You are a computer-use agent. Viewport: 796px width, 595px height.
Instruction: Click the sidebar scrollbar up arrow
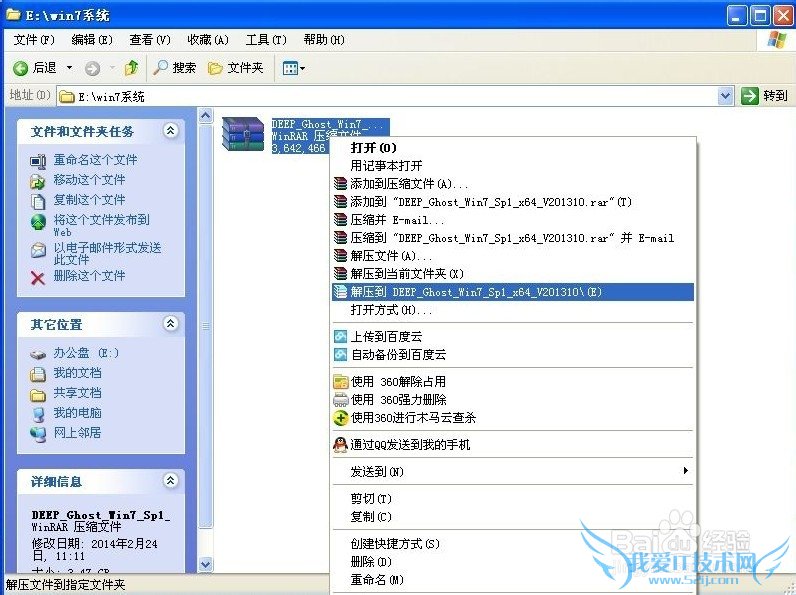click(206, 116)
